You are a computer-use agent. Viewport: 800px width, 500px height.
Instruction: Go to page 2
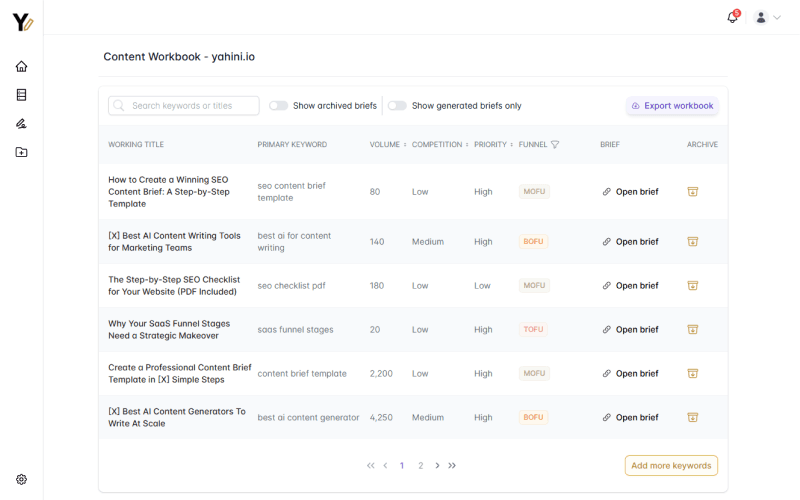point(420,465)
